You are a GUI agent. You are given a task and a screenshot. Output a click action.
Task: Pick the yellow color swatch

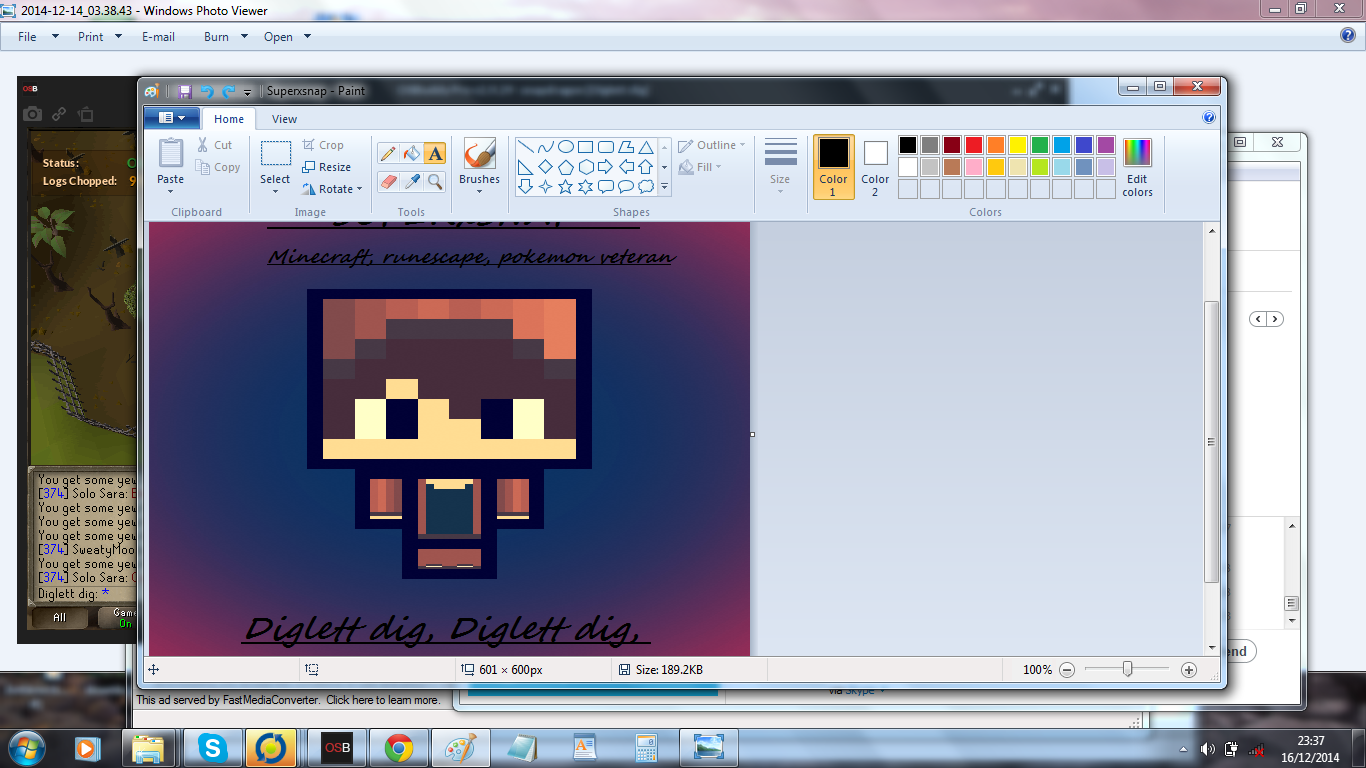point(1017,145)
